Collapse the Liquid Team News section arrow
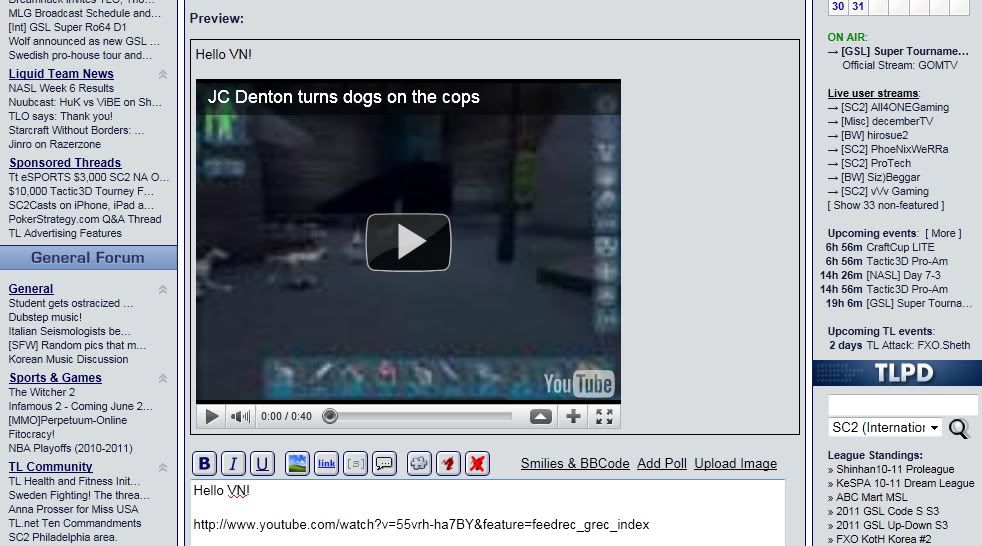The height and width of the screenshot is (546, 982). (x=163, y=75)
